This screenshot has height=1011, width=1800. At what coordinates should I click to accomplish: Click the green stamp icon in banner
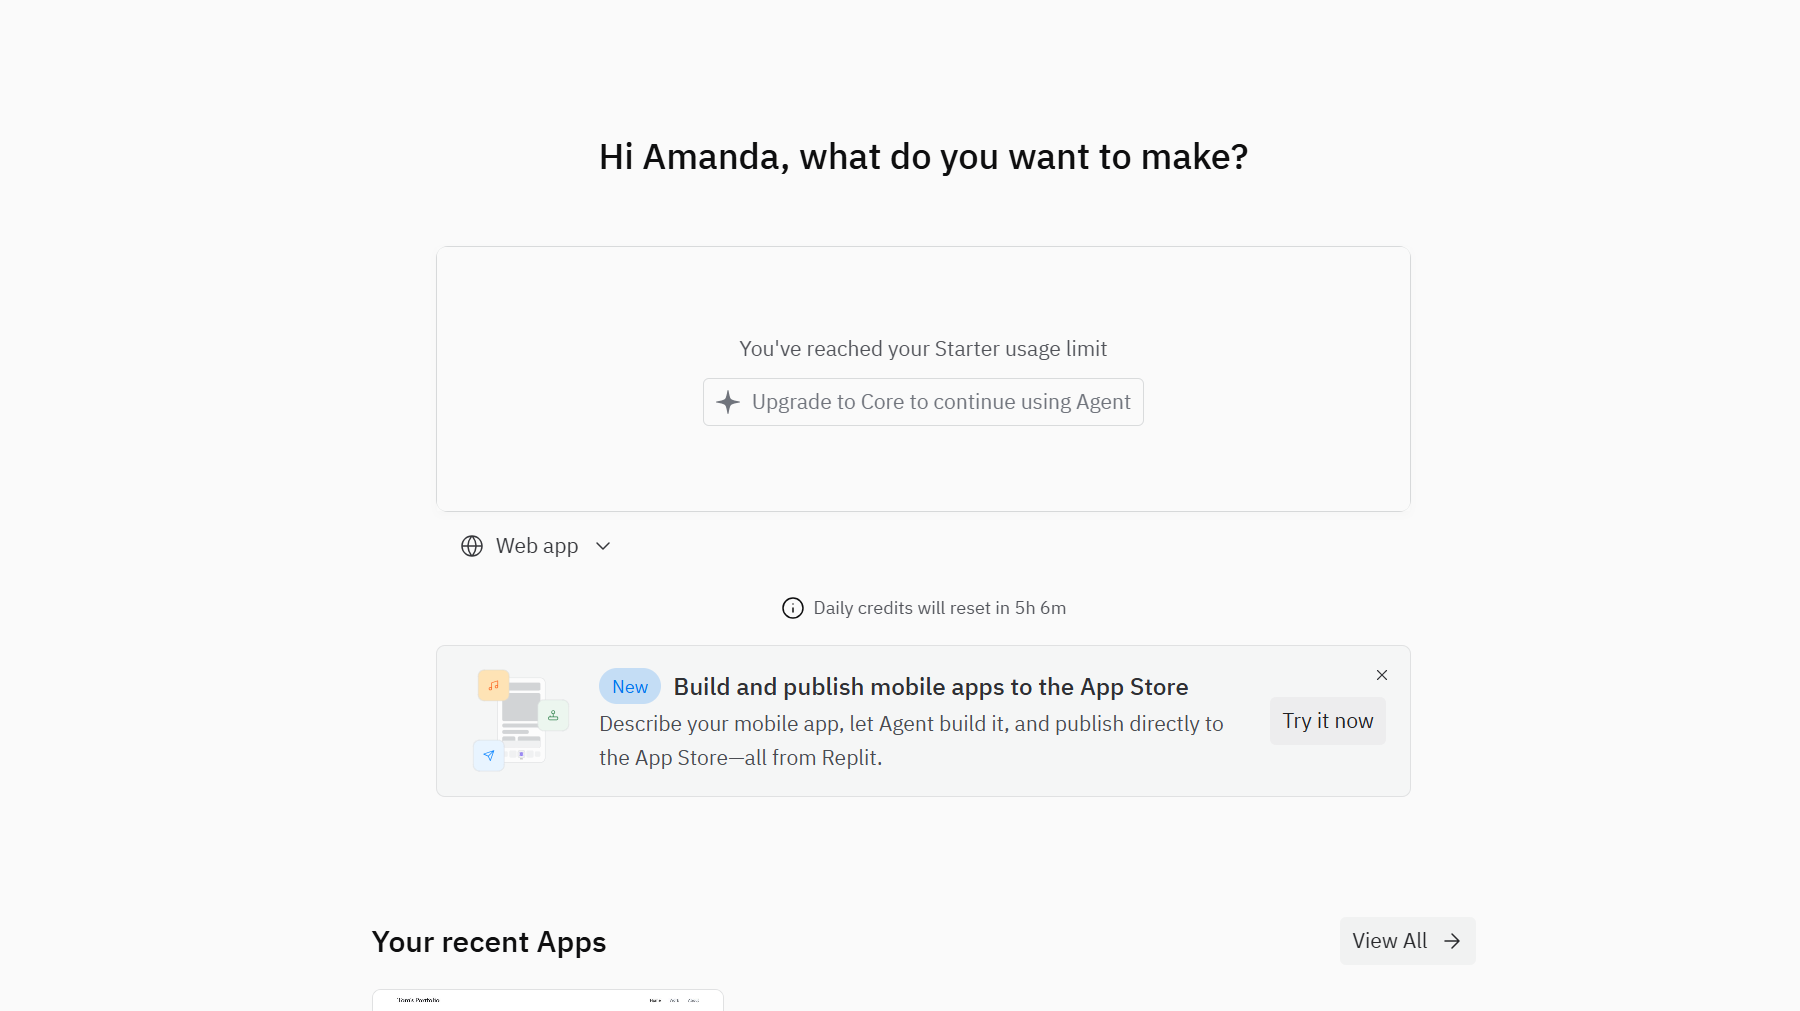click(553, 715)
